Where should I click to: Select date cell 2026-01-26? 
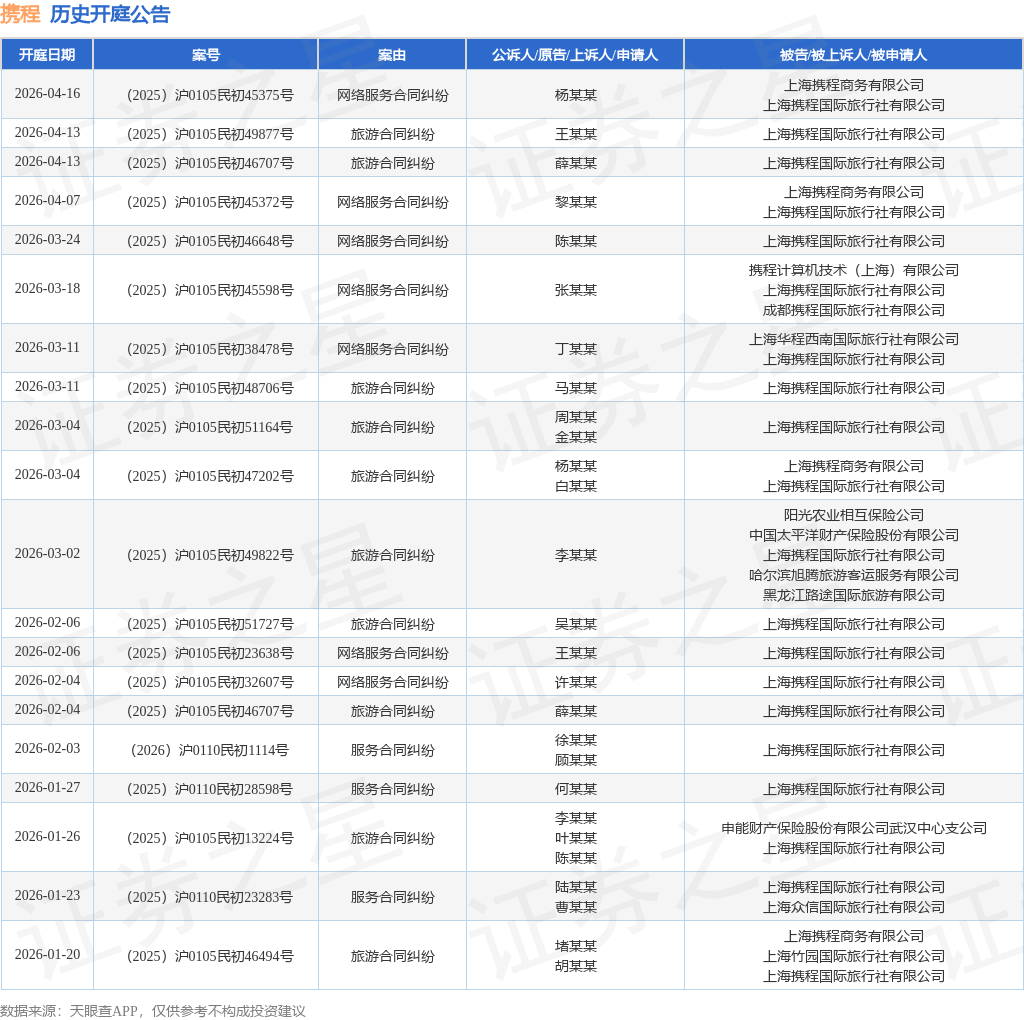48,837
